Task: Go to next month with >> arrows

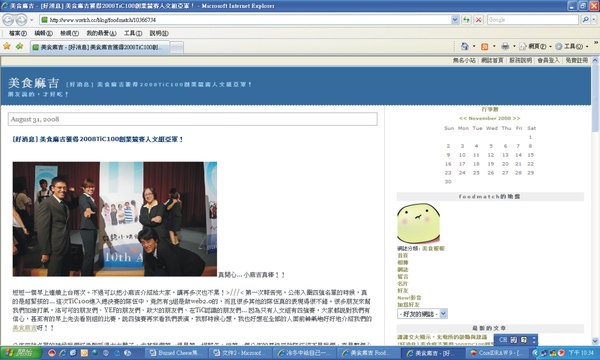Action: tap(517, 119)
